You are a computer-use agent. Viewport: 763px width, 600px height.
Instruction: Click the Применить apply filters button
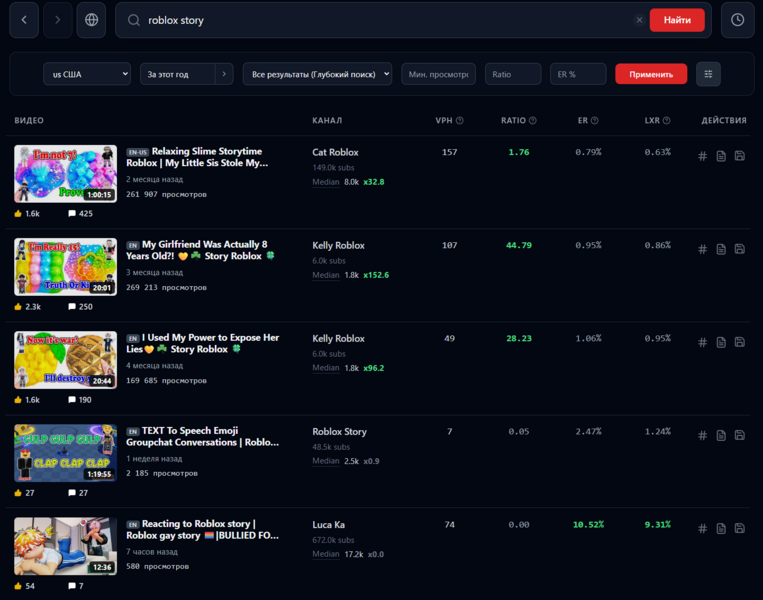tap(651, 74)
